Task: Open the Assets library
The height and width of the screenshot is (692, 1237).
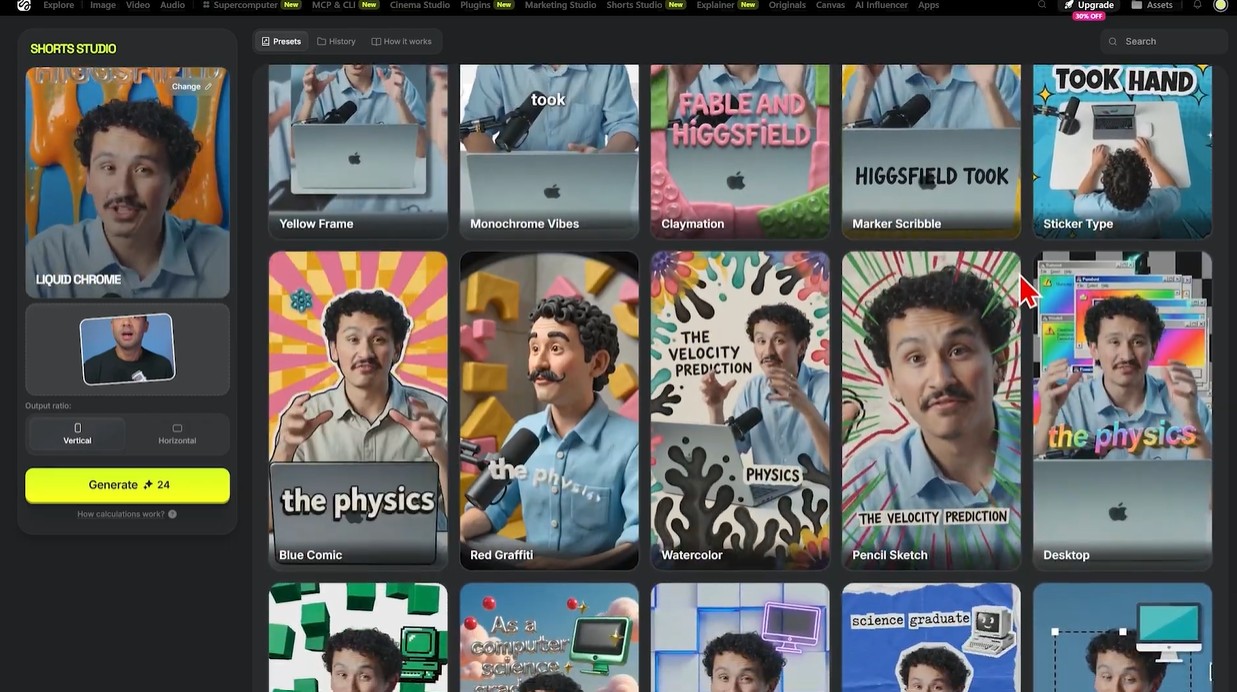Action: pyautogui.click(x=1152, y=5)
